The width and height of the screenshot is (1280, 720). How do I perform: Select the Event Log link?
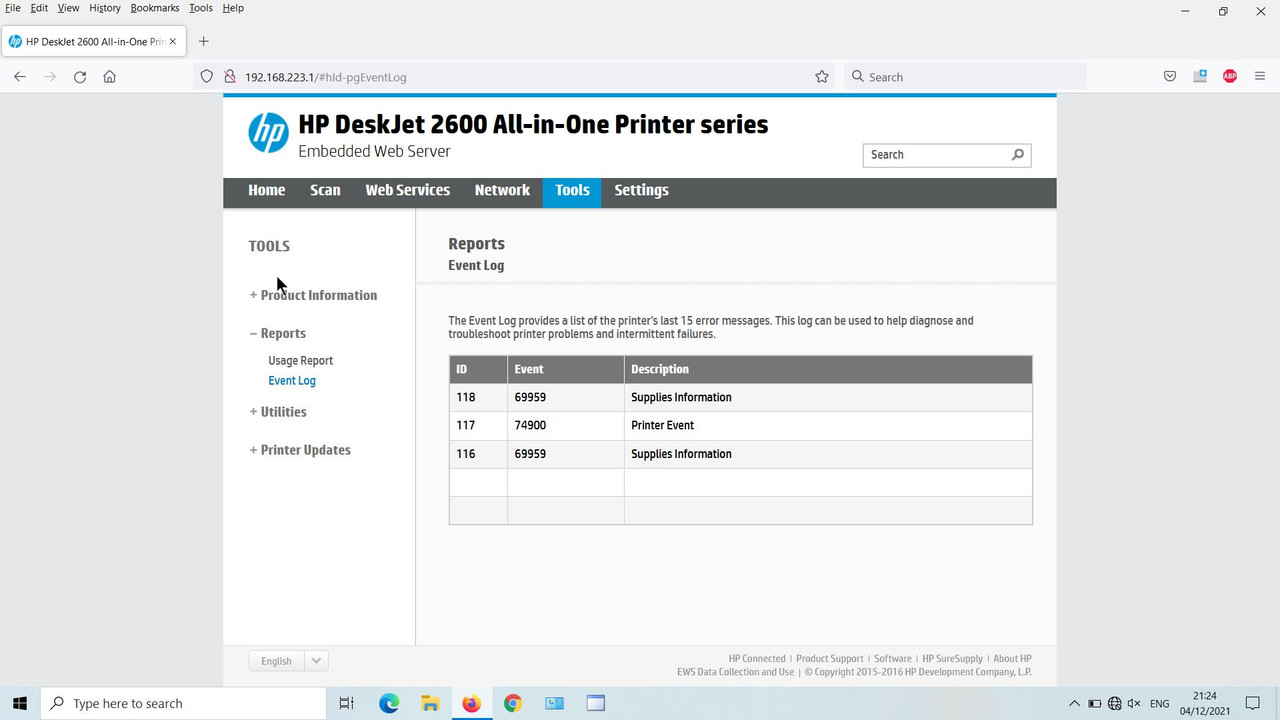292,381
